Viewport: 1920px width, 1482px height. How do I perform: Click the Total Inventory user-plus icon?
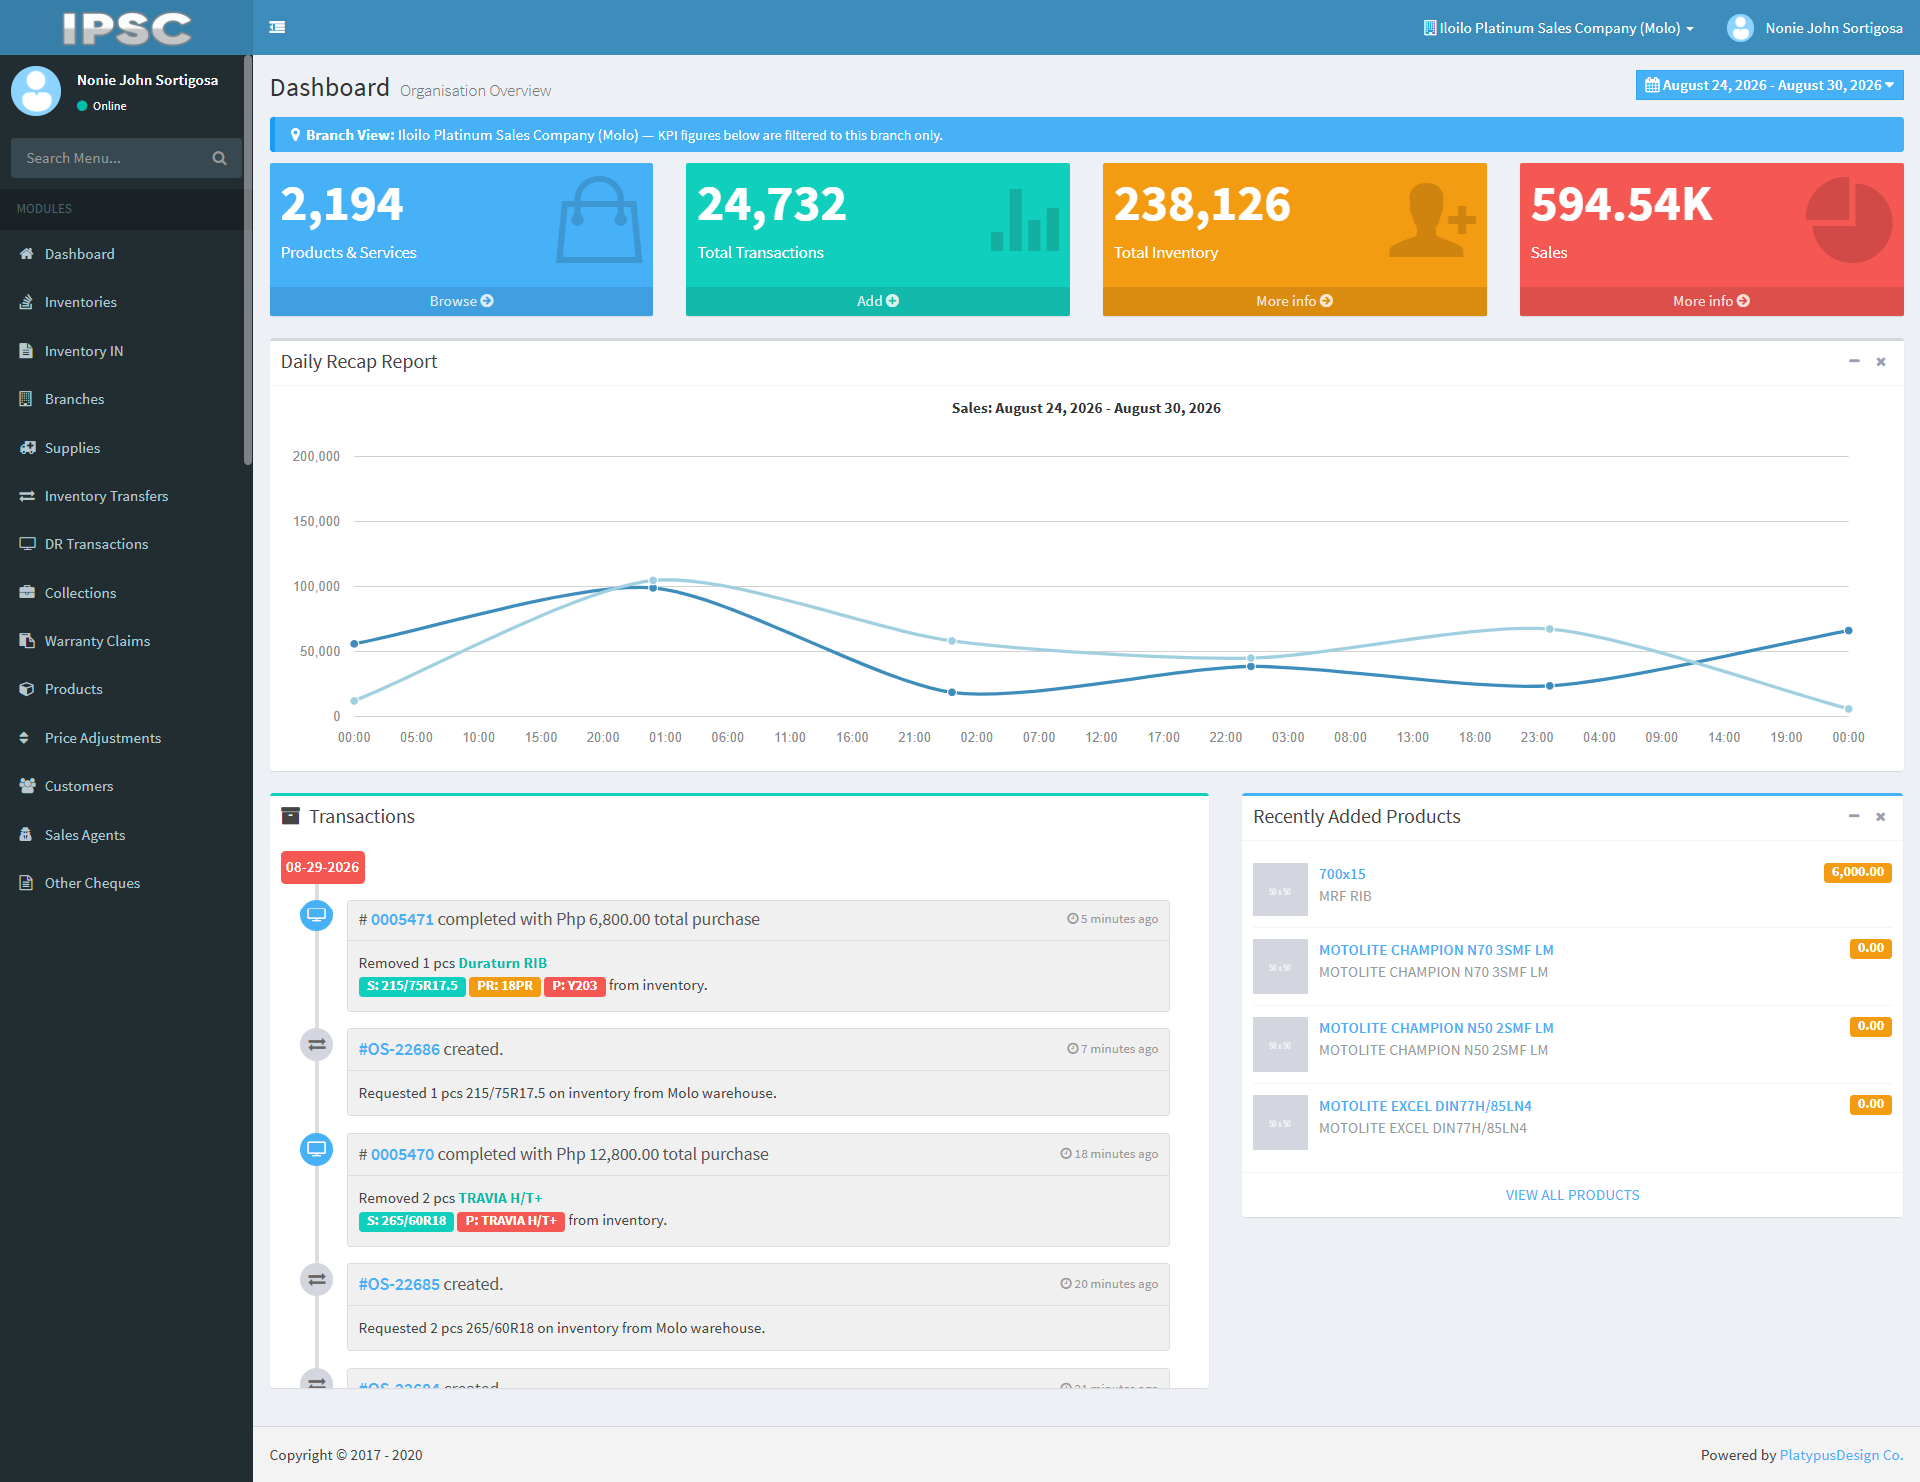pos(1432,220)
